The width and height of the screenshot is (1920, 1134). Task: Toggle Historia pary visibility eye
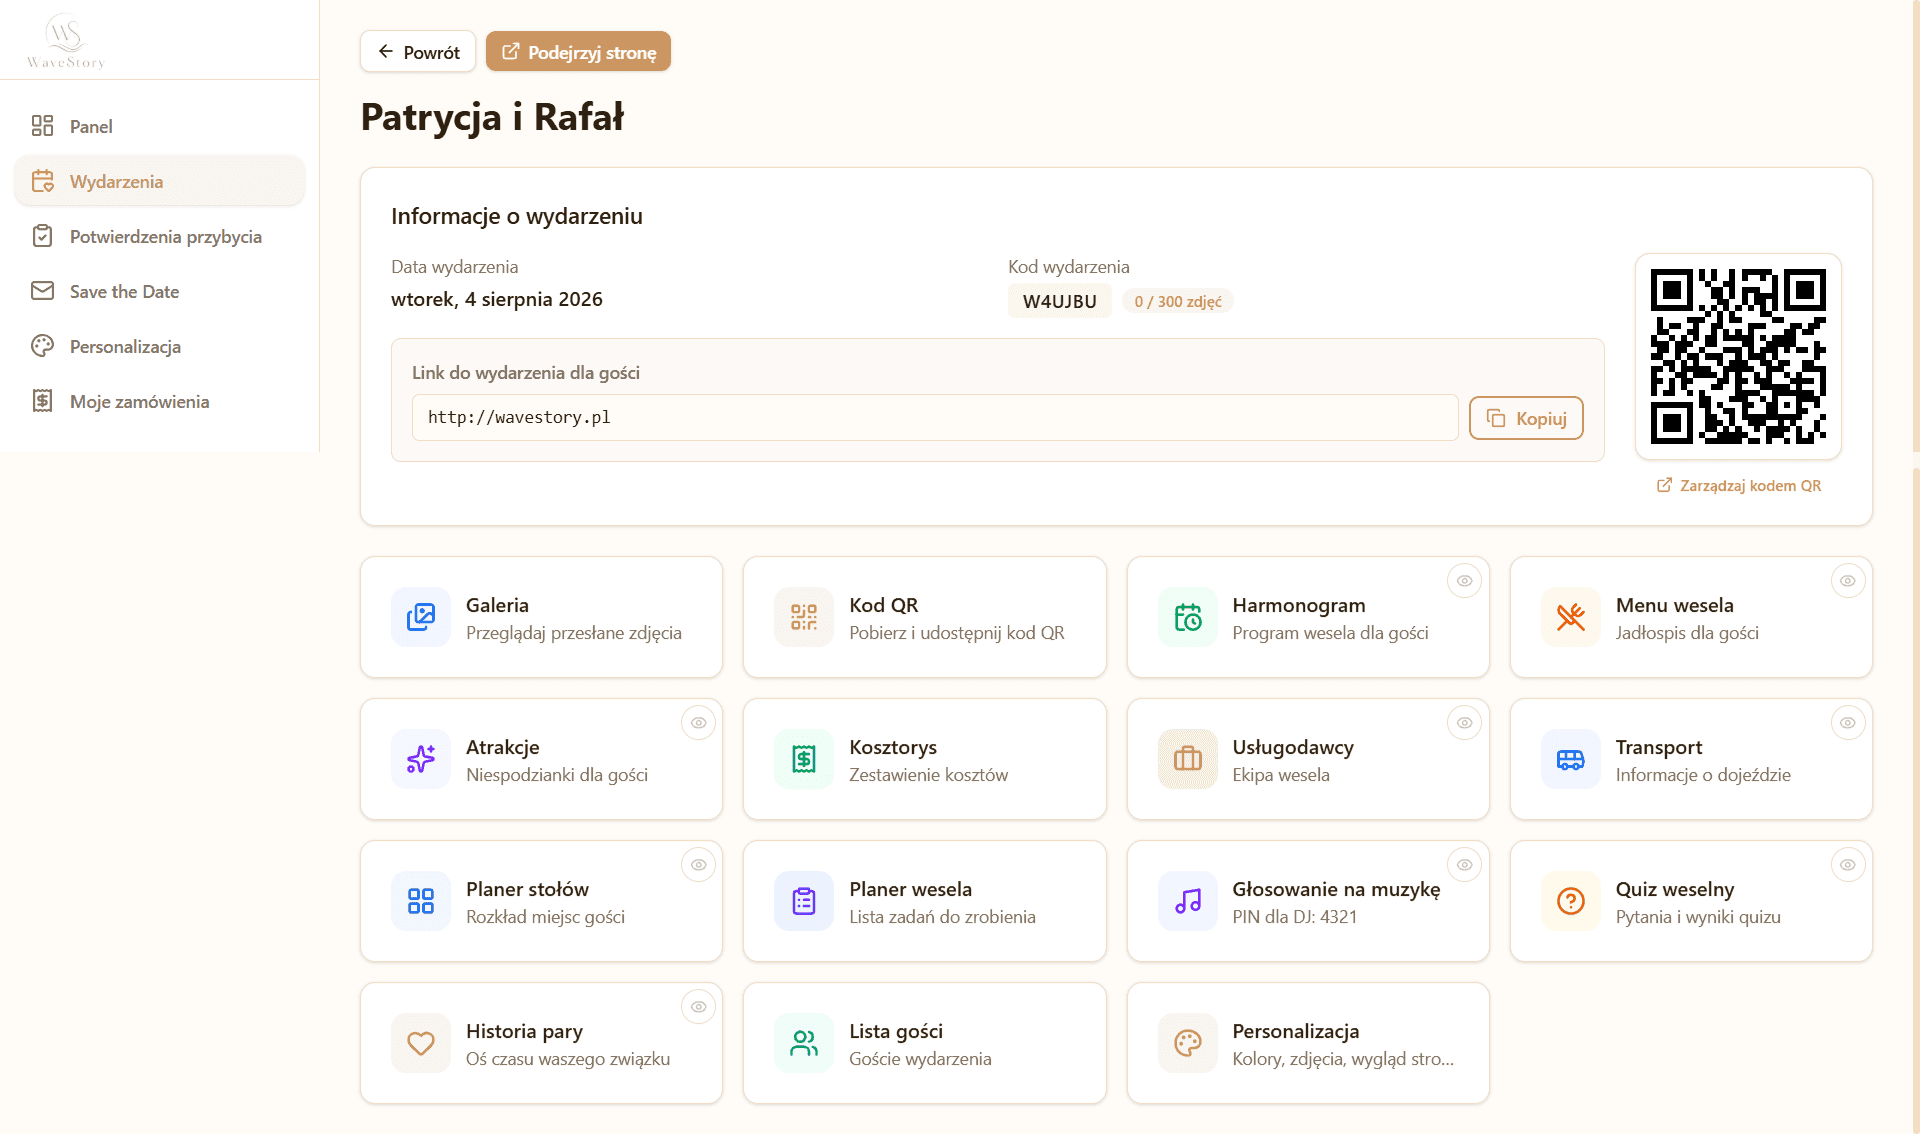click(x=698, y=1007)
